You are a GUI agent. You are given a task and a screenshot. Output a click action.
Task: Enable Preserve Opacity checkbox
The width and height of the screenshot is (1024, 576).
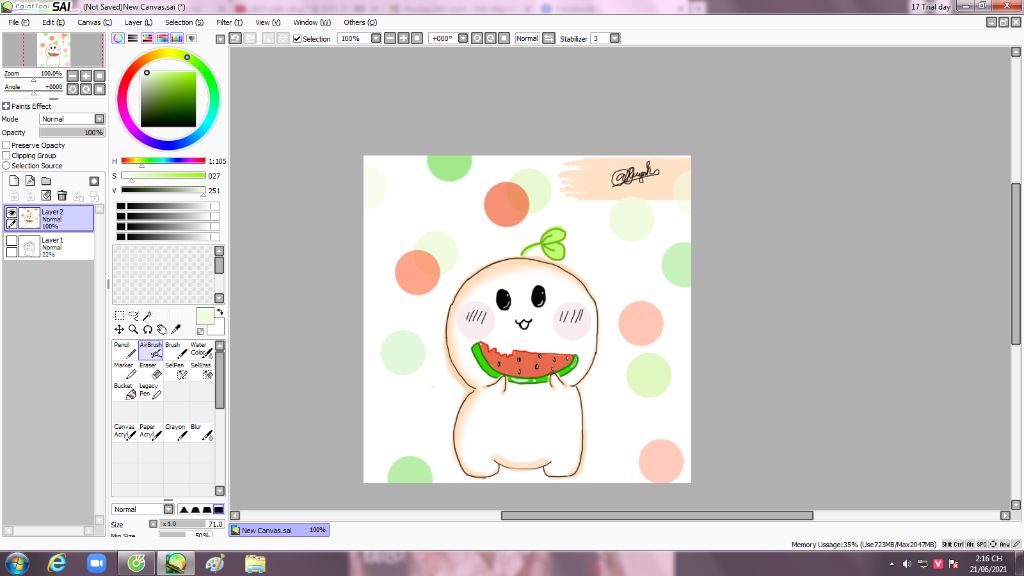[6, 145]
